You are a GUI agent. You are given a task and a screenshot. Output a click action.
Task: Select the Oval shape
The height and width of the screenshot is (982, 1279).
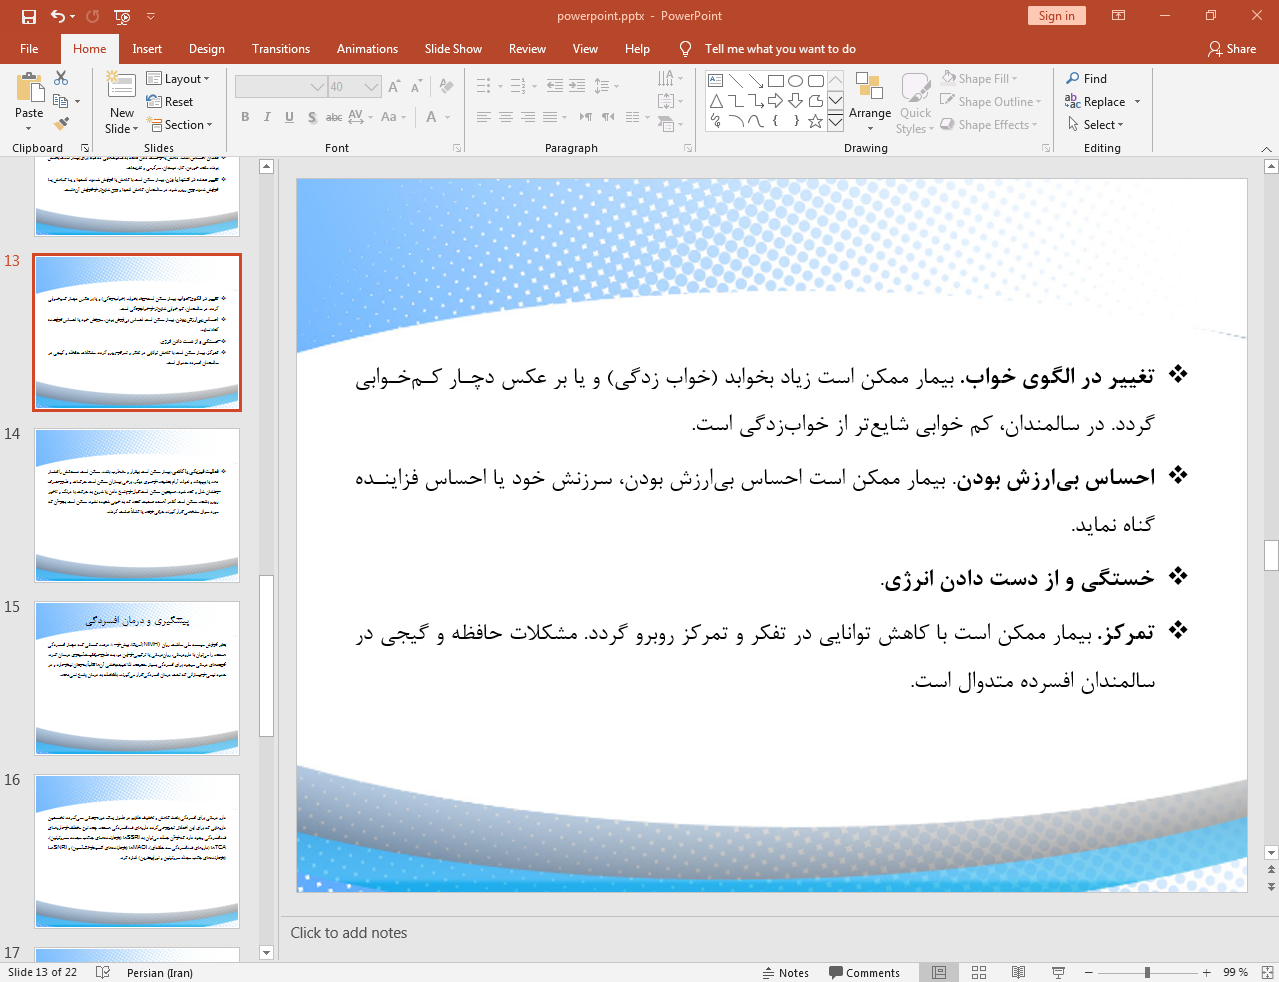coord(796,81)
